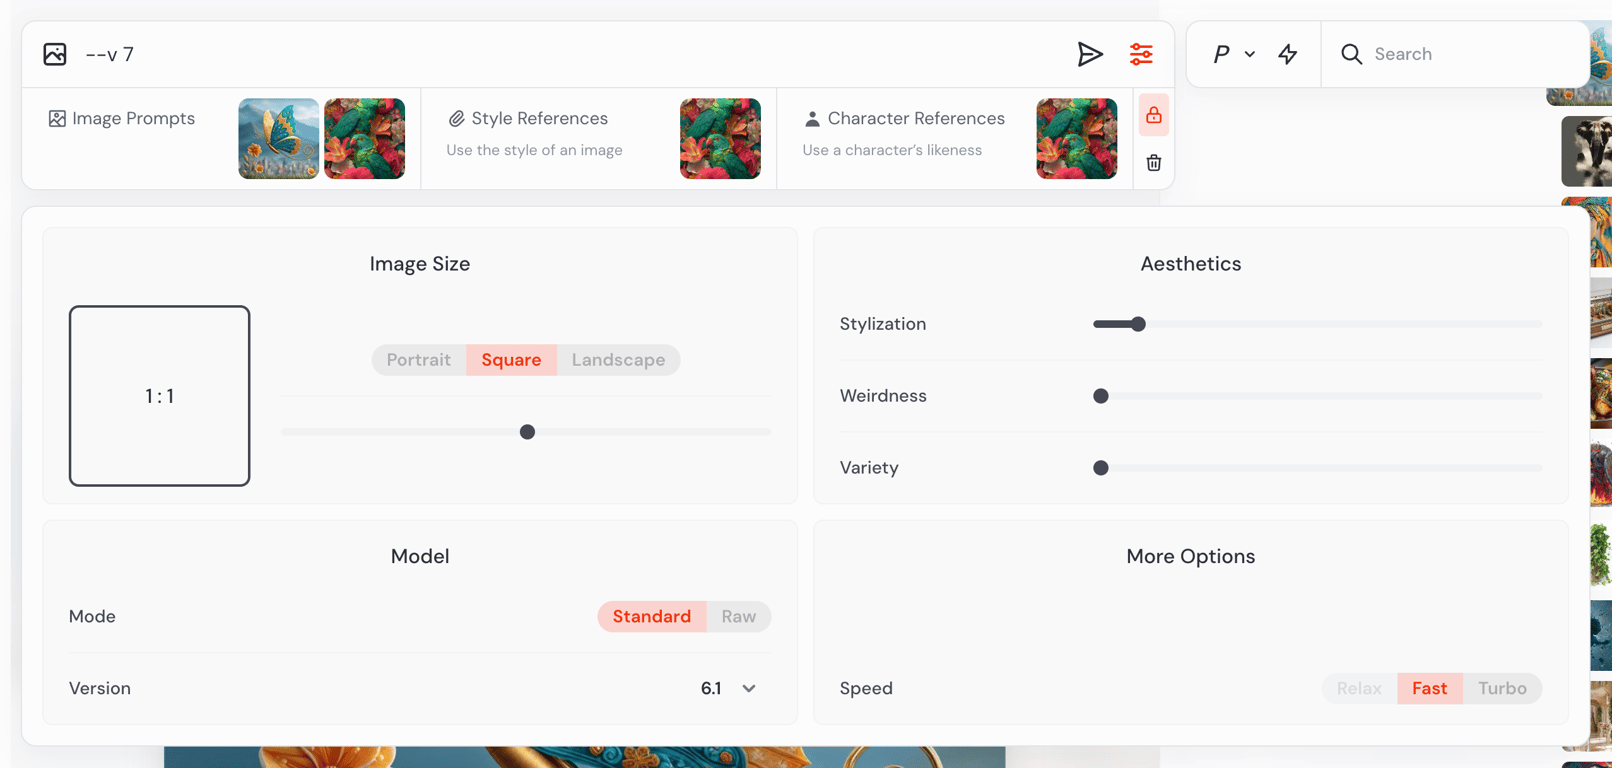This screenshot has height=768, width=1612.
Task: Select the green parrot image prompt thumbnail
Action: pos(365,139)
